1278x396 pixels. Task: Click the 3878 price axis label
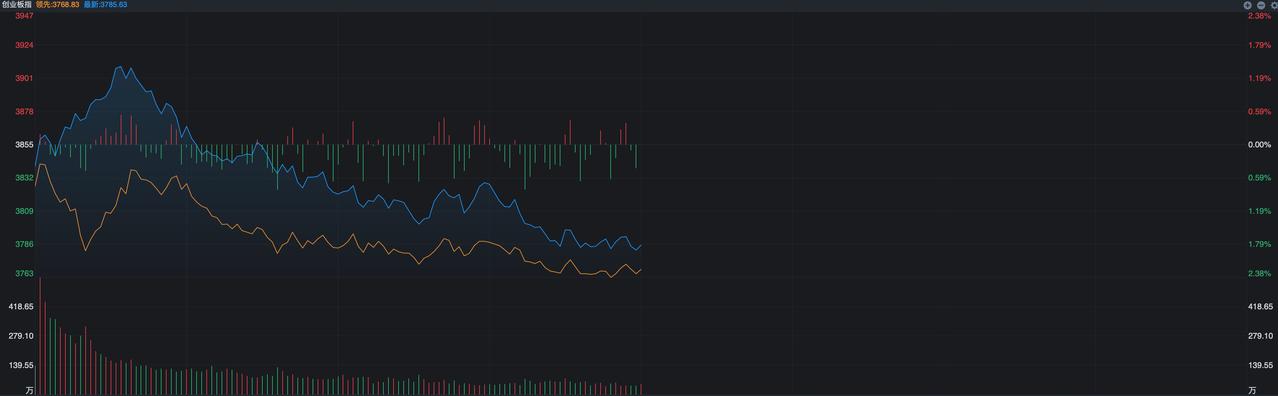click(24, 112)
